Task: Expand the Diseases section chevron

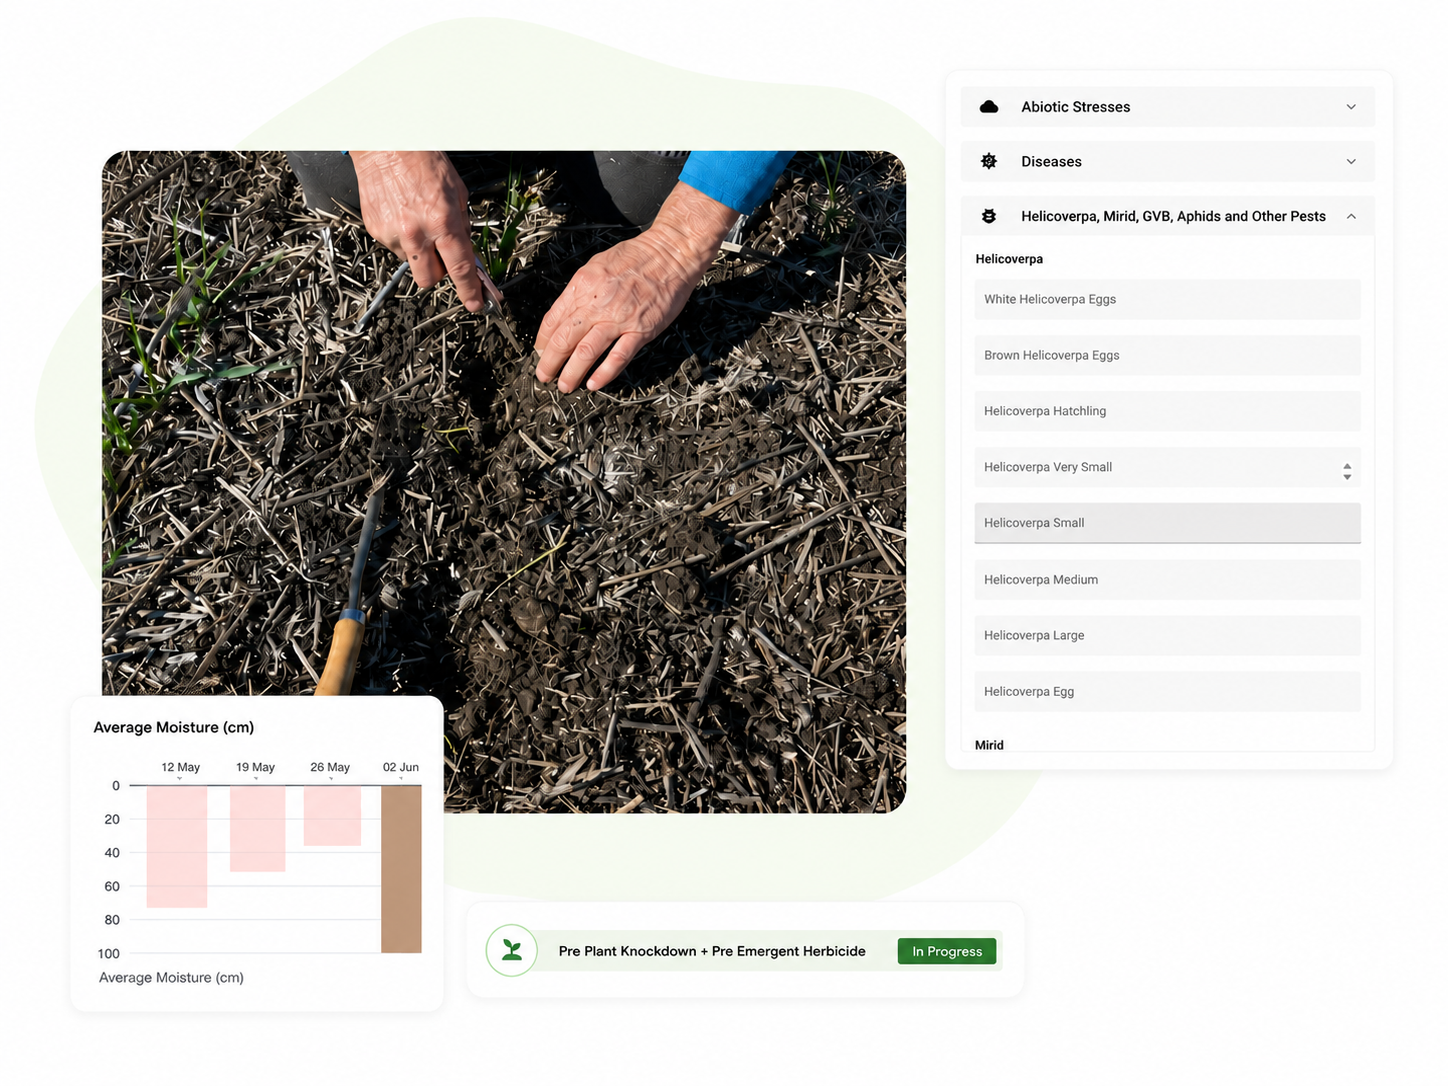Action: [x=1351, y=161]
